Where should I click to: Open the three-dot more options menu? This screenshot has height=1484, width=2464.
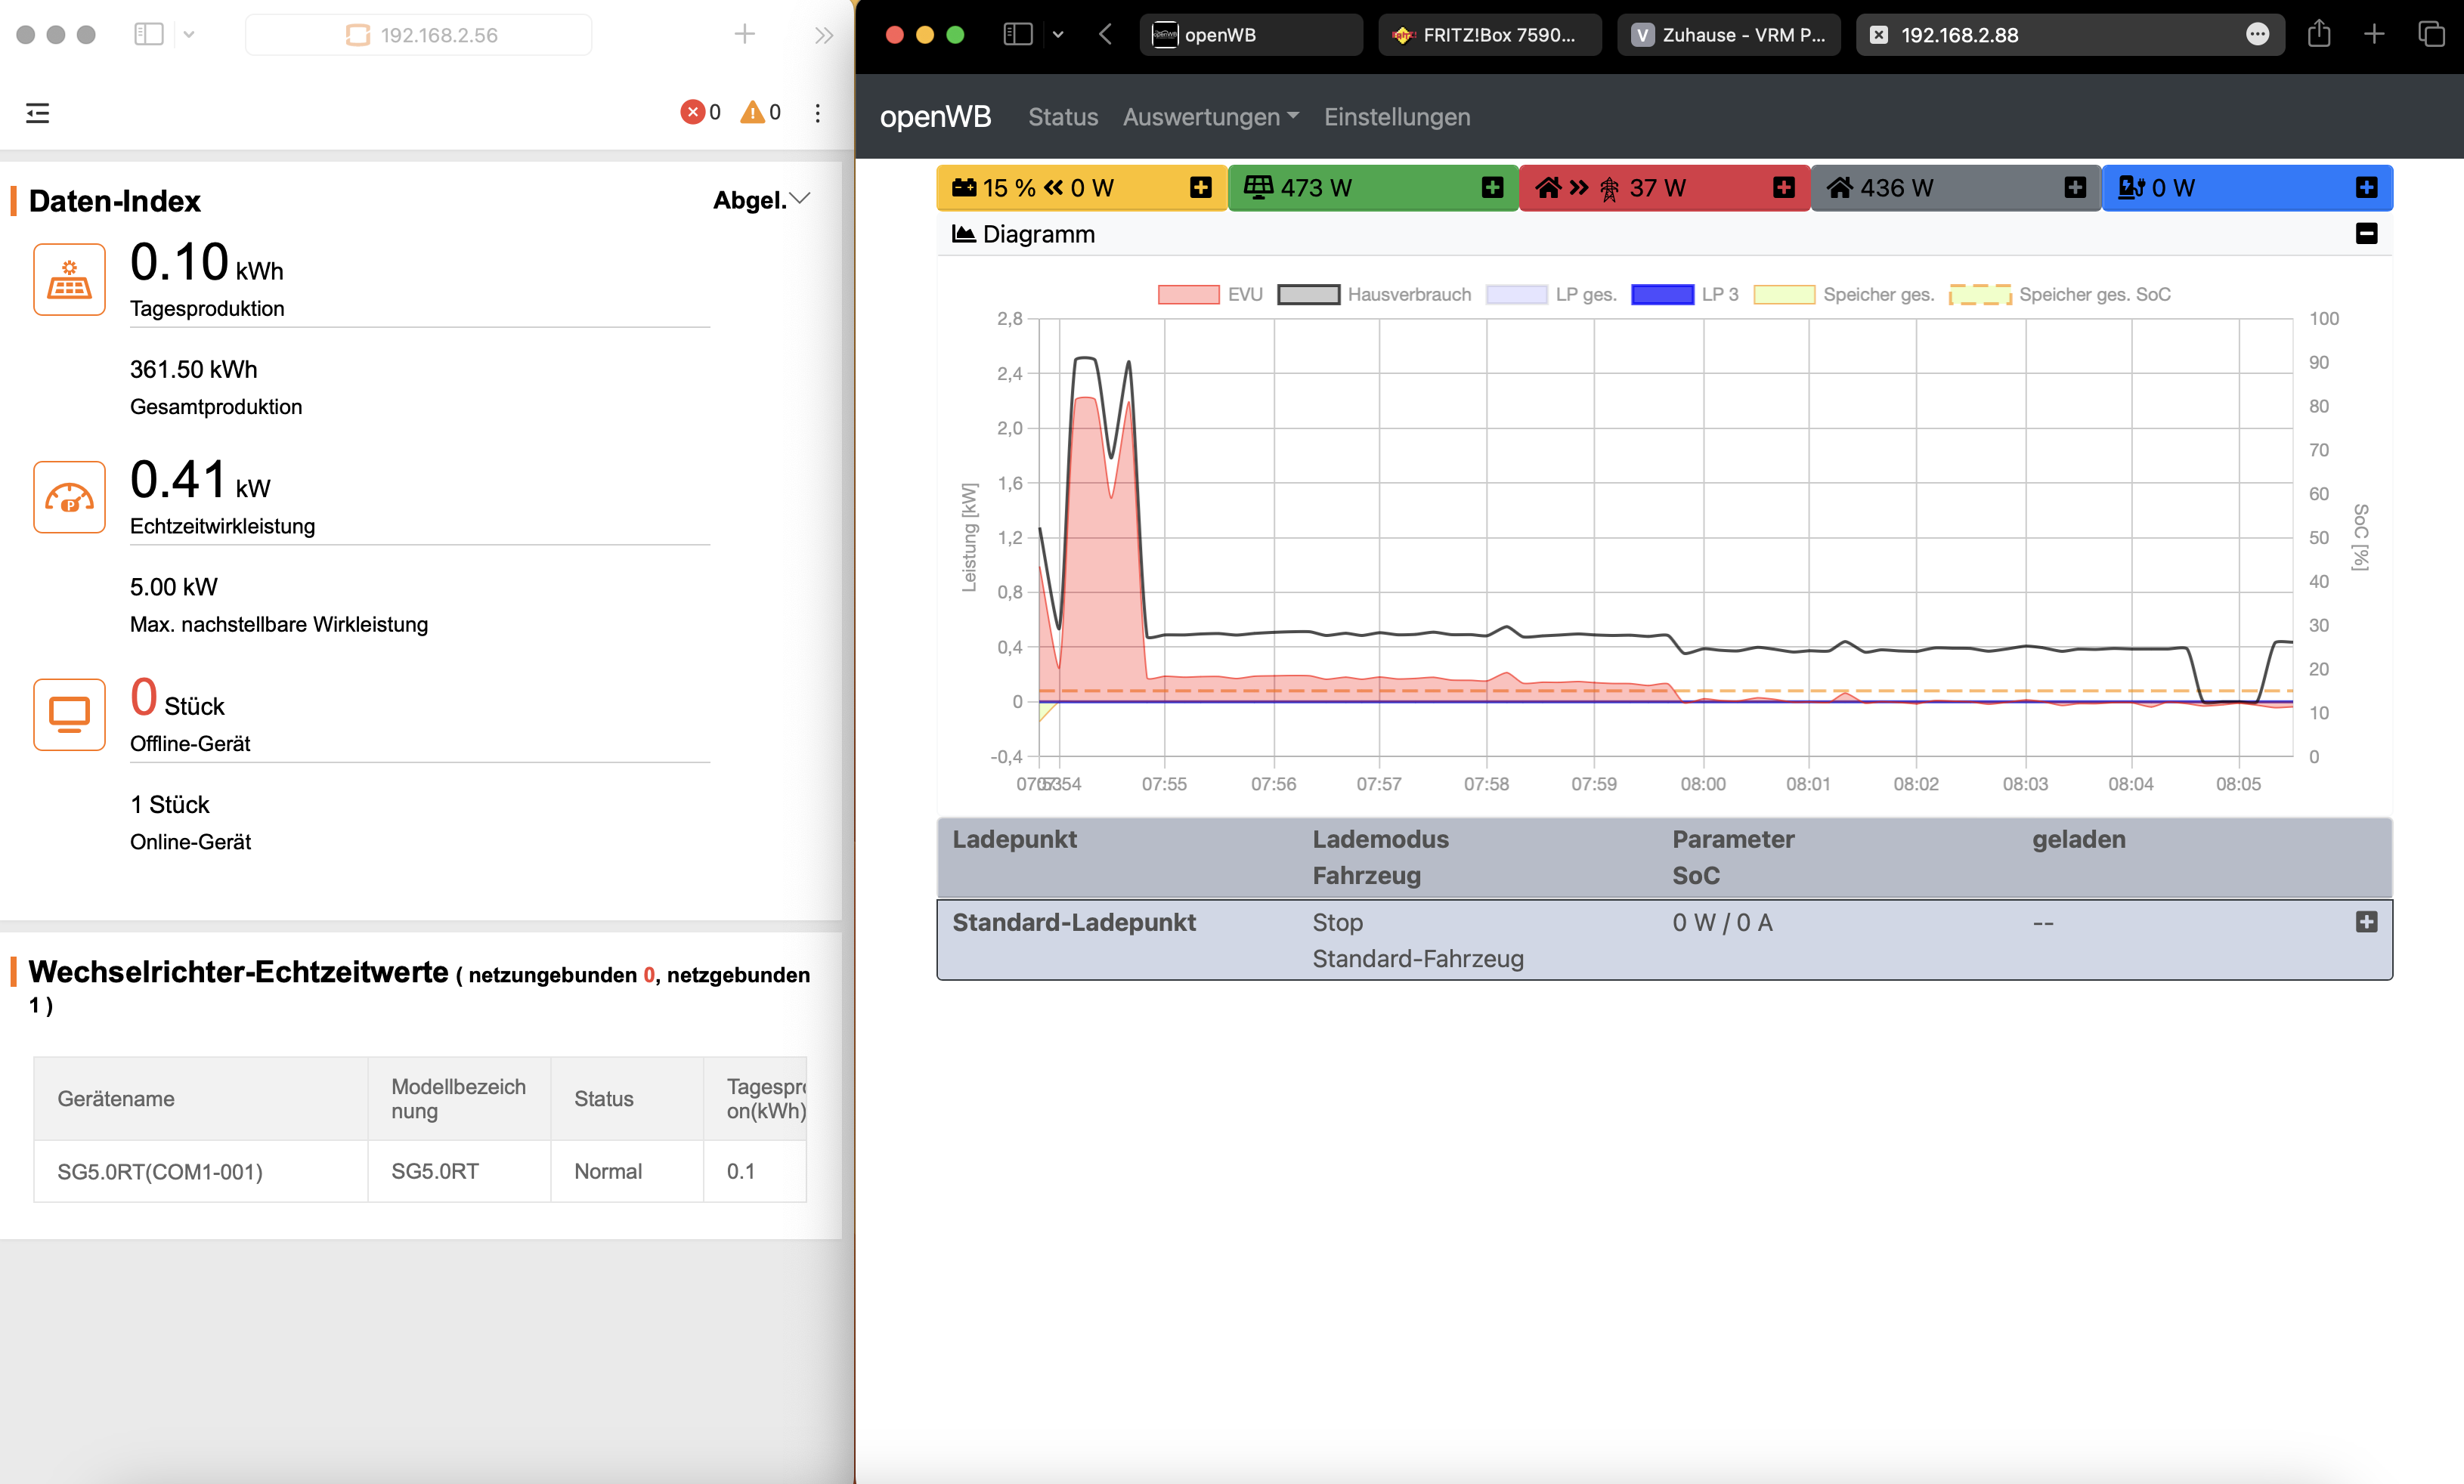(818, 113)
